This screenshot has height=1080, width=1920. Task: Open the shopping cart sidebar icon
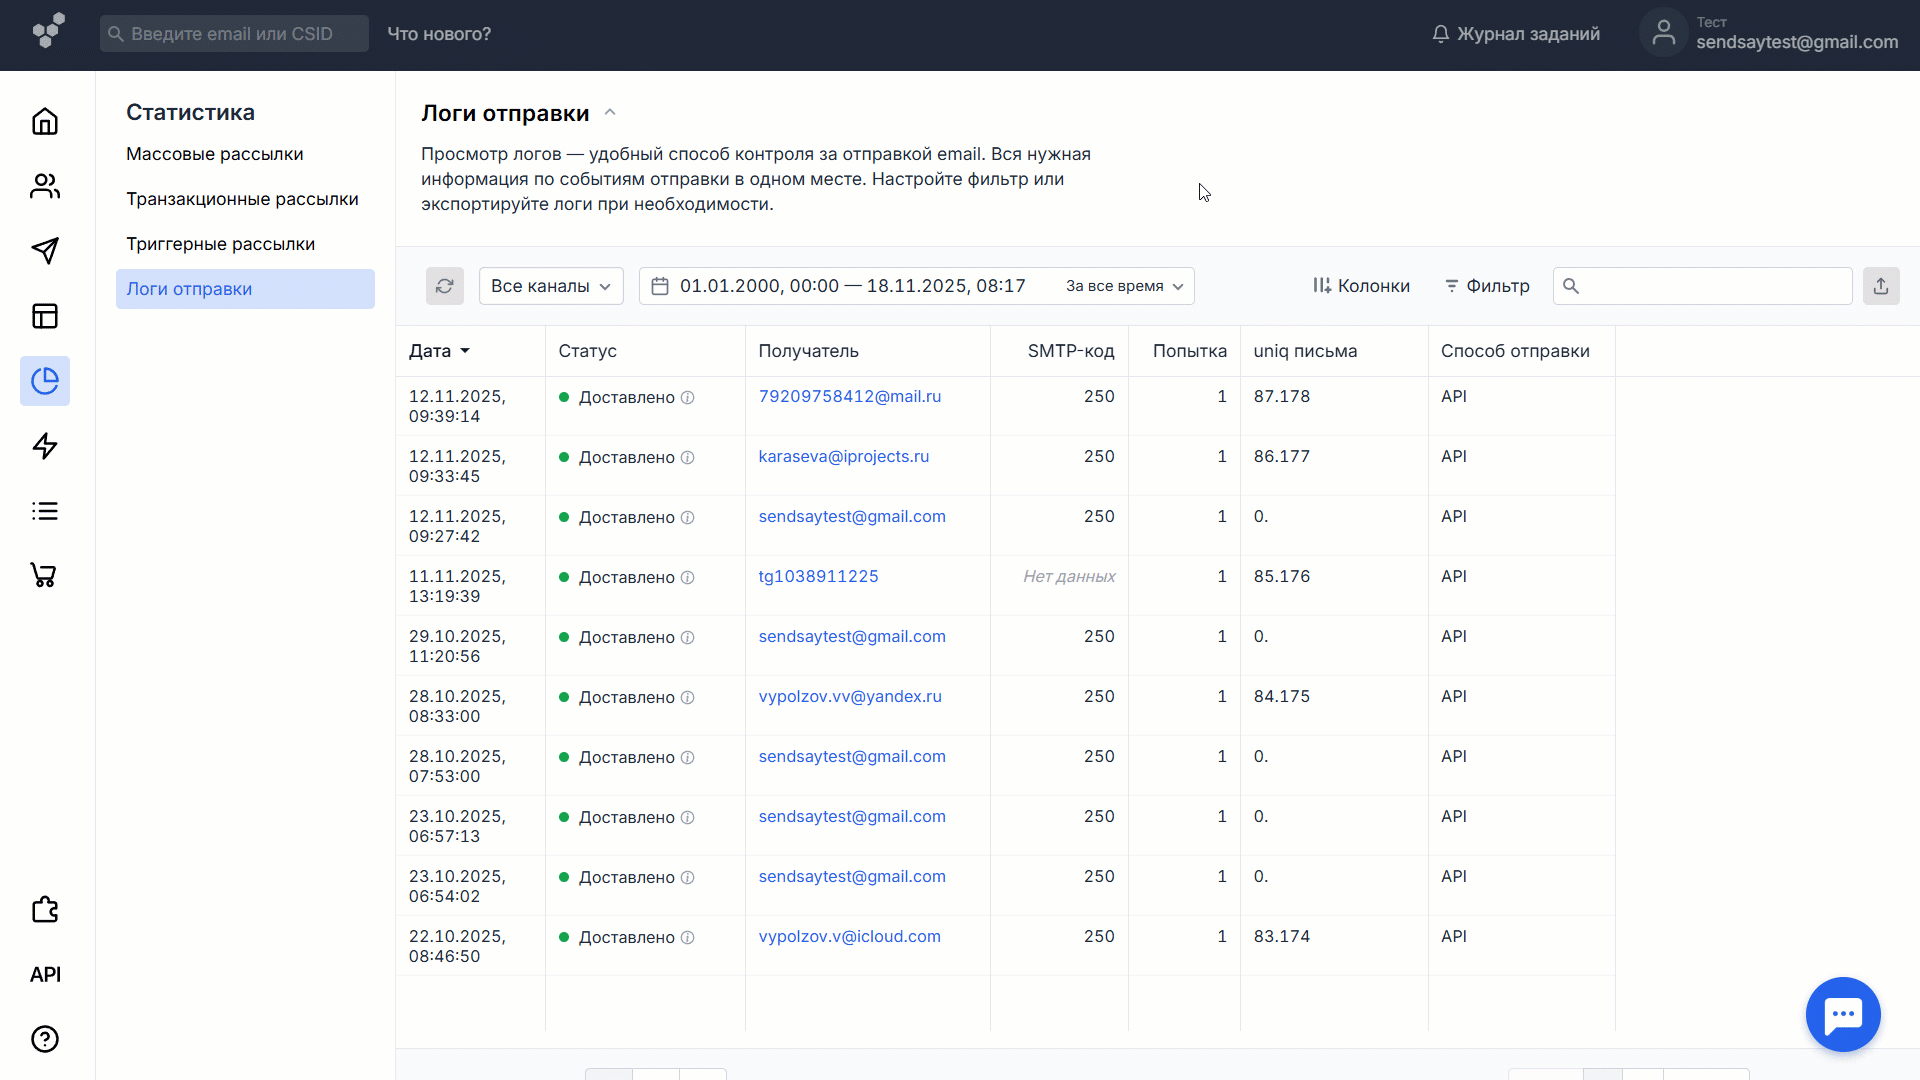pyautogui.click(x=45, y=575)
